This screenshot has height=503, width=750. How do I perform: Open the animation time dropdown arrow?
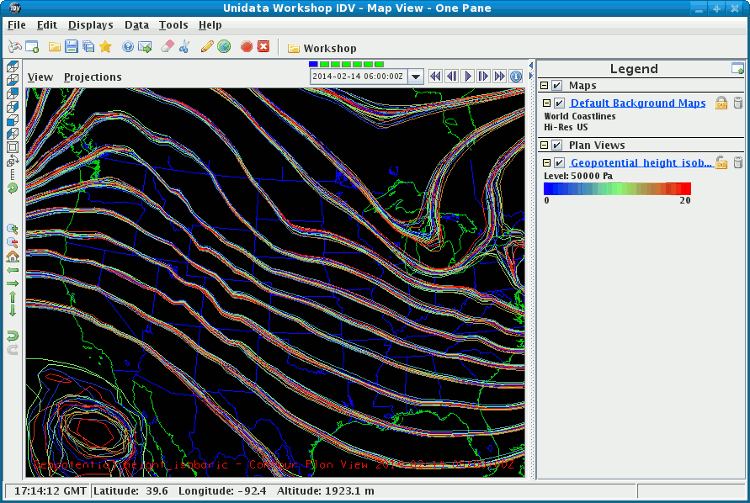(x=415, y=76)
